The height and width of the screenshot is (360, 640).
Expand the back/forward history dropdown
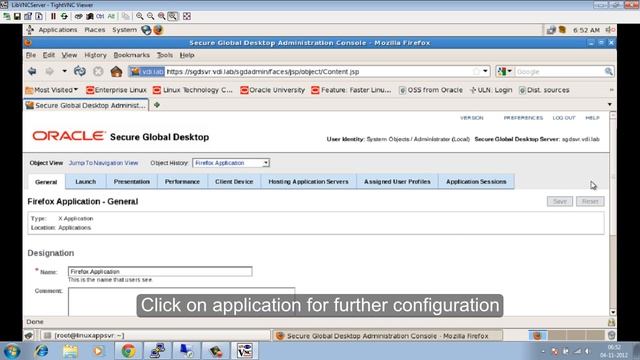(64, 71)
